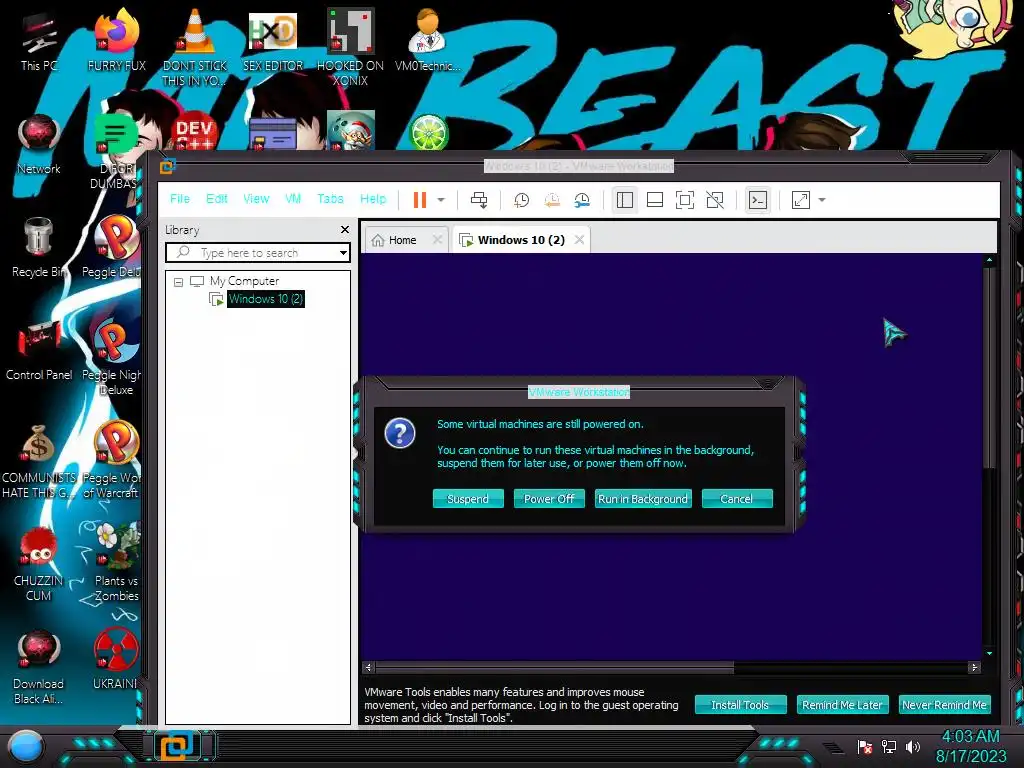1024x768 pixels.
Task: Open stretch display options dropdown
Action: 822,200
